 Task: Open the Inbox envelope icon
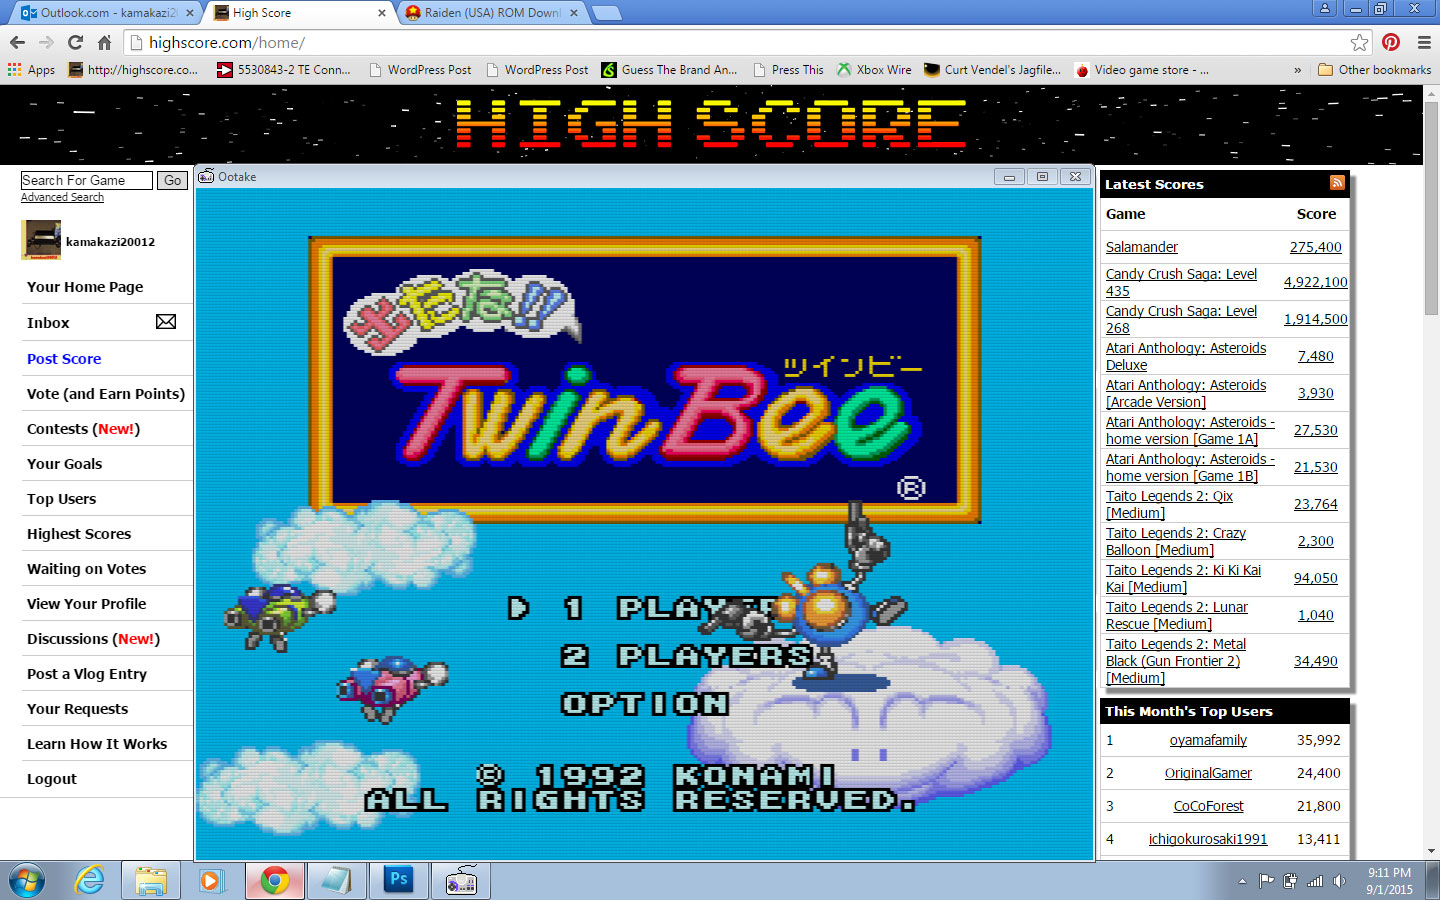click(x=166, y=322)
